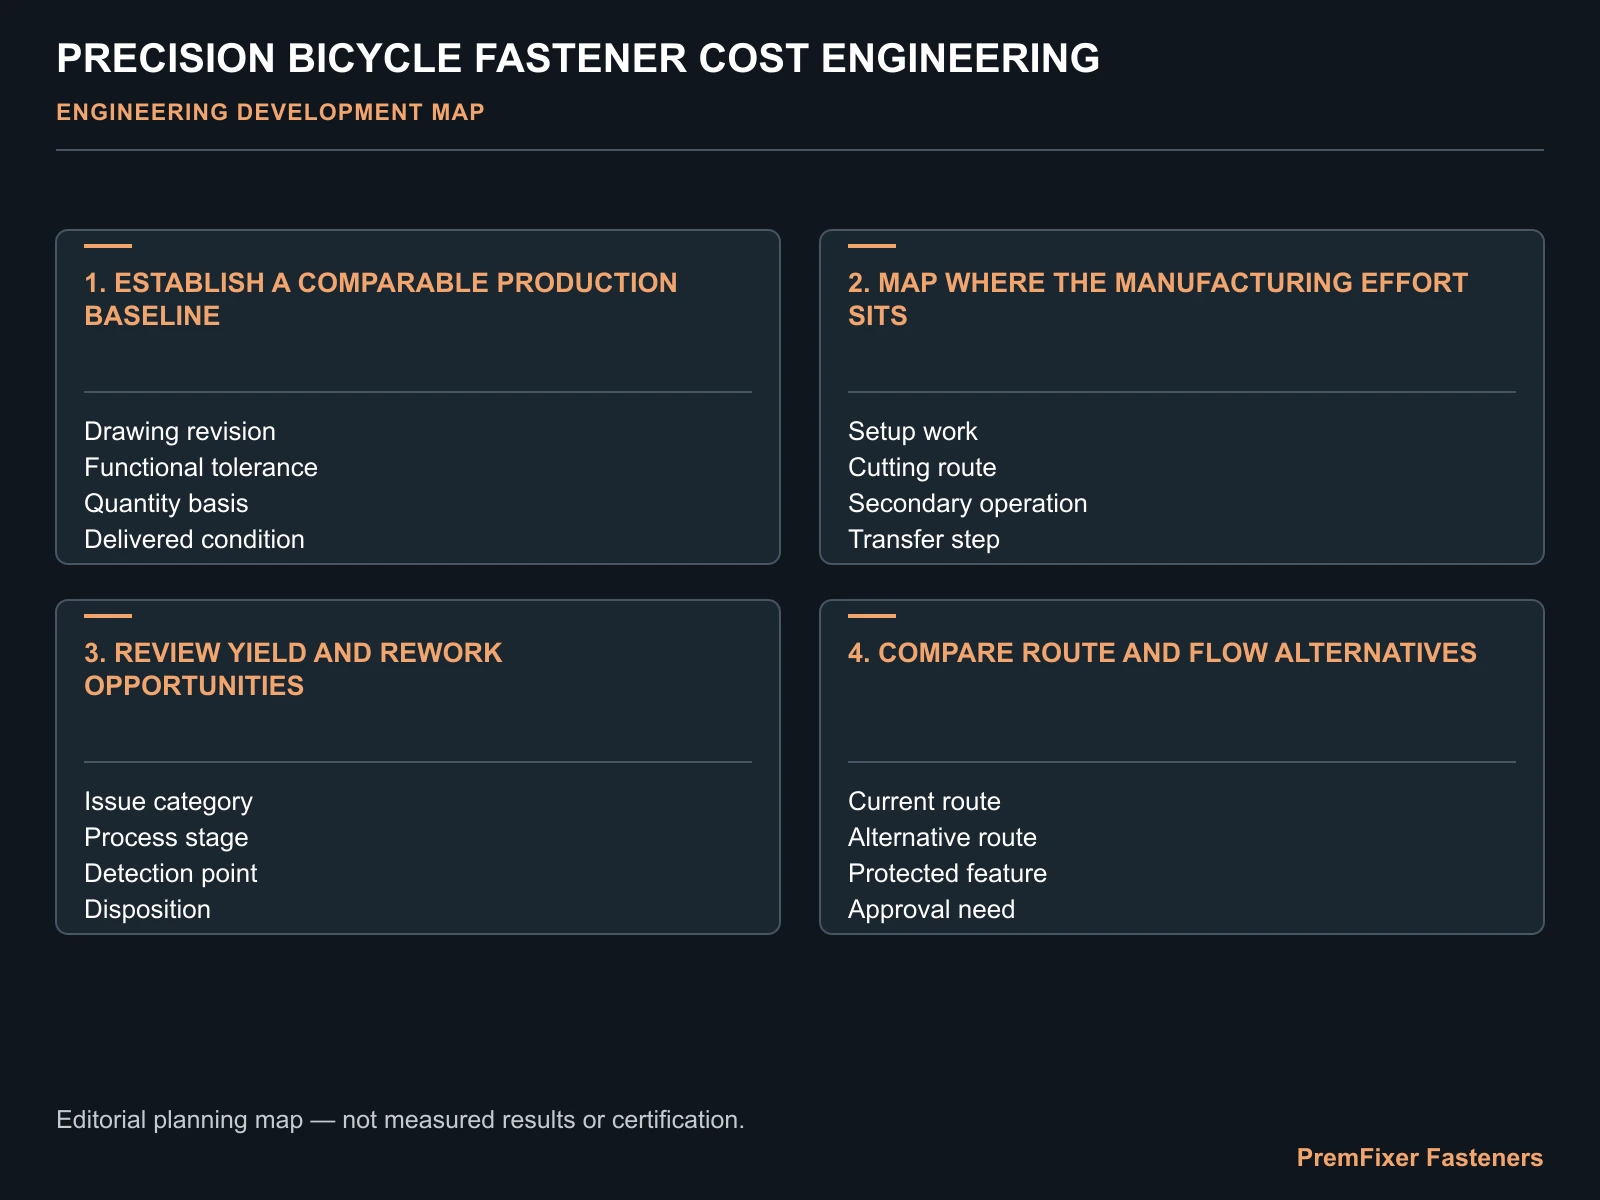Select the 'Secondary operation' line
Viewport: 1600px width, 1200px height.
(x=967, y=503)
